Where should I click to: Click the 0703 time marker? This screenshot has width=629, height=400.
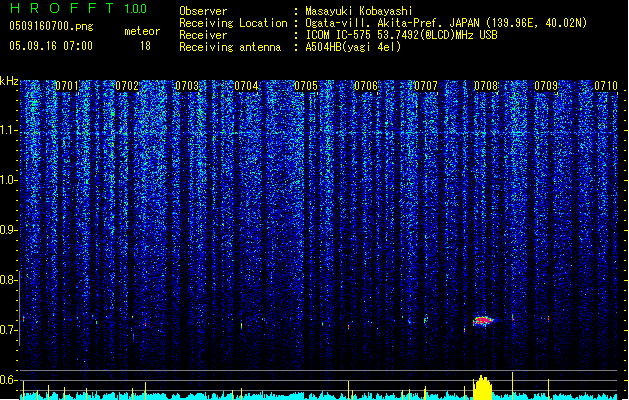pyautogui.click(x=187, y=86)
